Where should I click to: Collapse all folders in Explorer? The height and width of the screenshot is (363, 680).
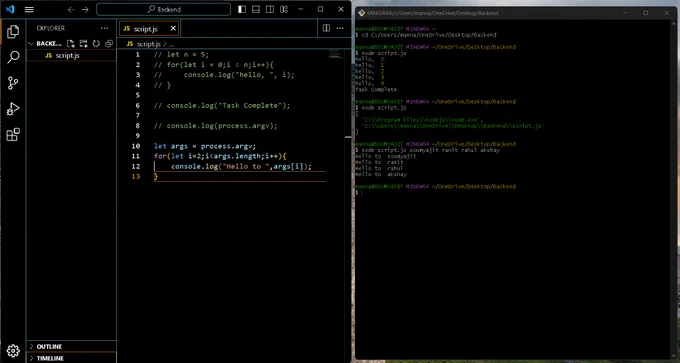(109, 43)
